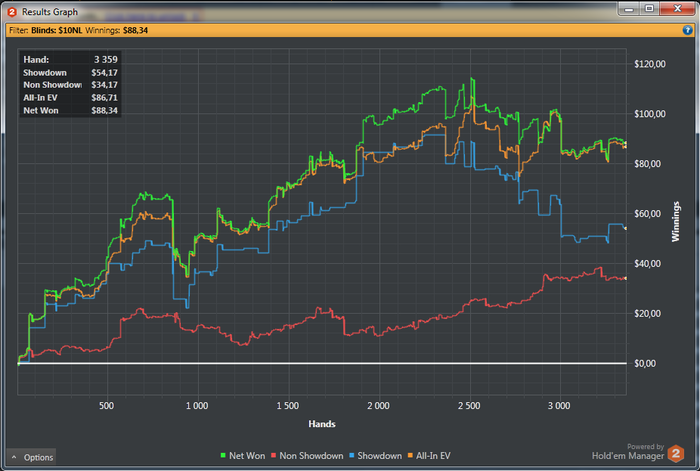The width and height of the screenshot is (700, 471).
Task: Click the Hold'em Manager 2 logo badge
Action: point(676,452)
